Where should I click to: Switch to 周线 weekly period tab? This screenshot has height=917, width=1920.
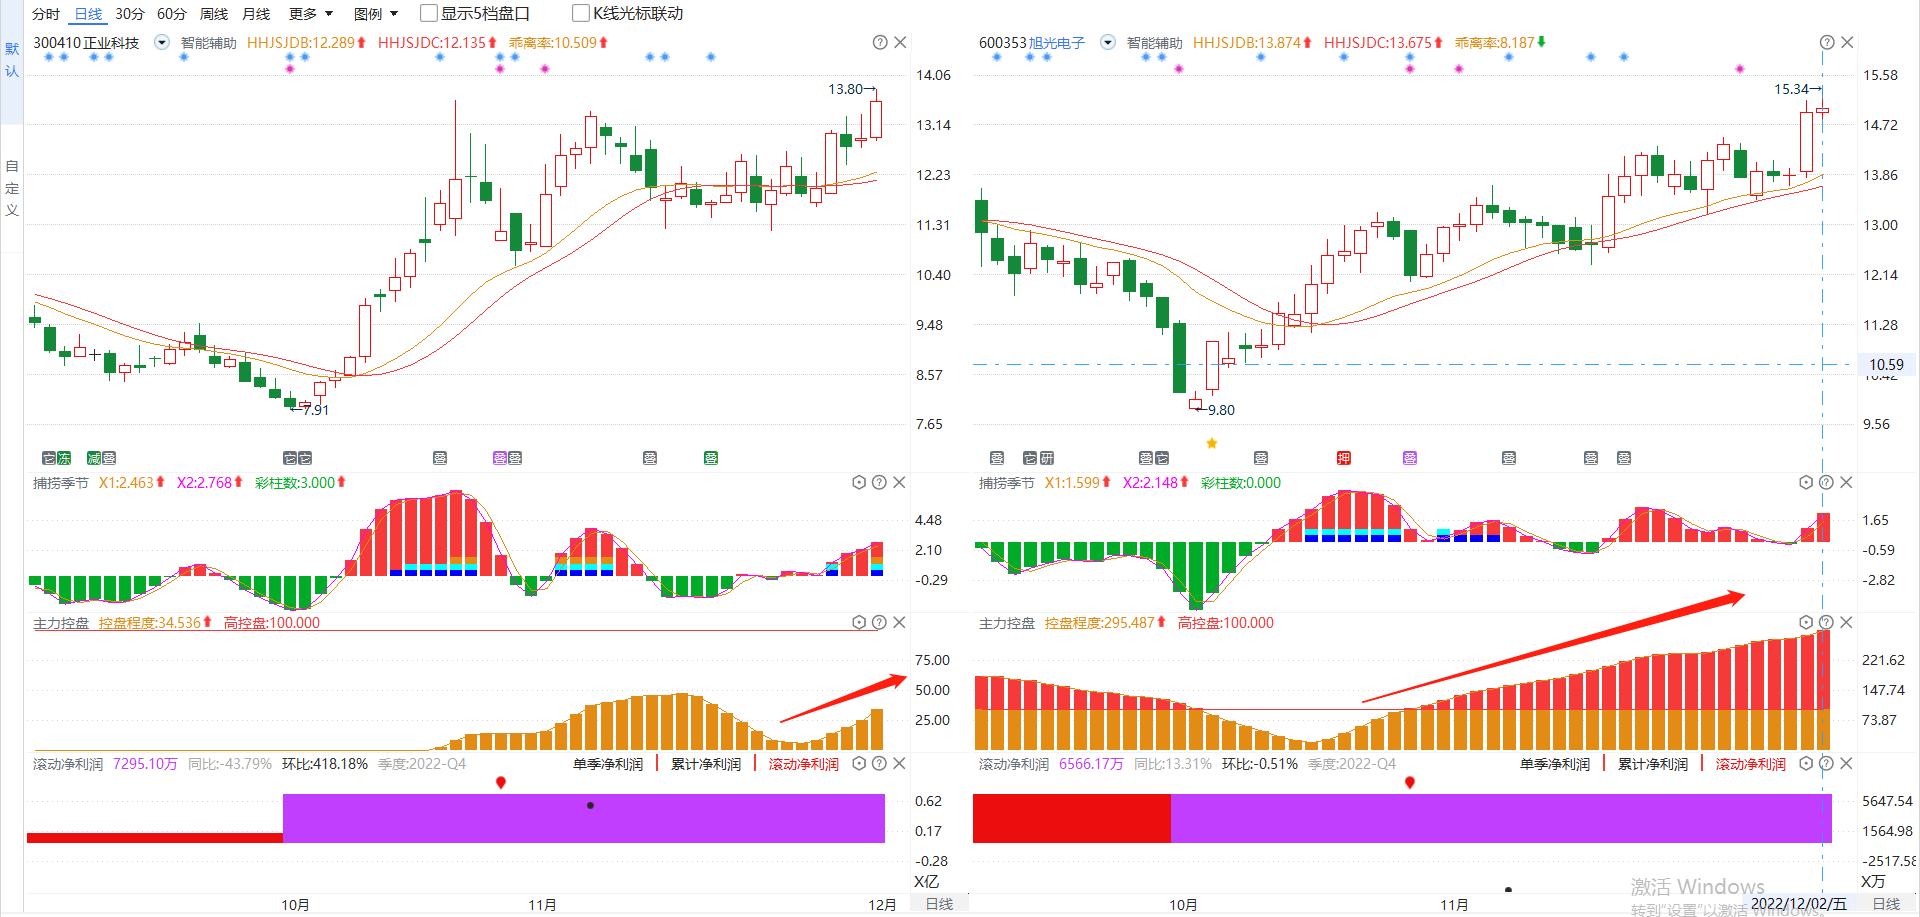(214, 14)
